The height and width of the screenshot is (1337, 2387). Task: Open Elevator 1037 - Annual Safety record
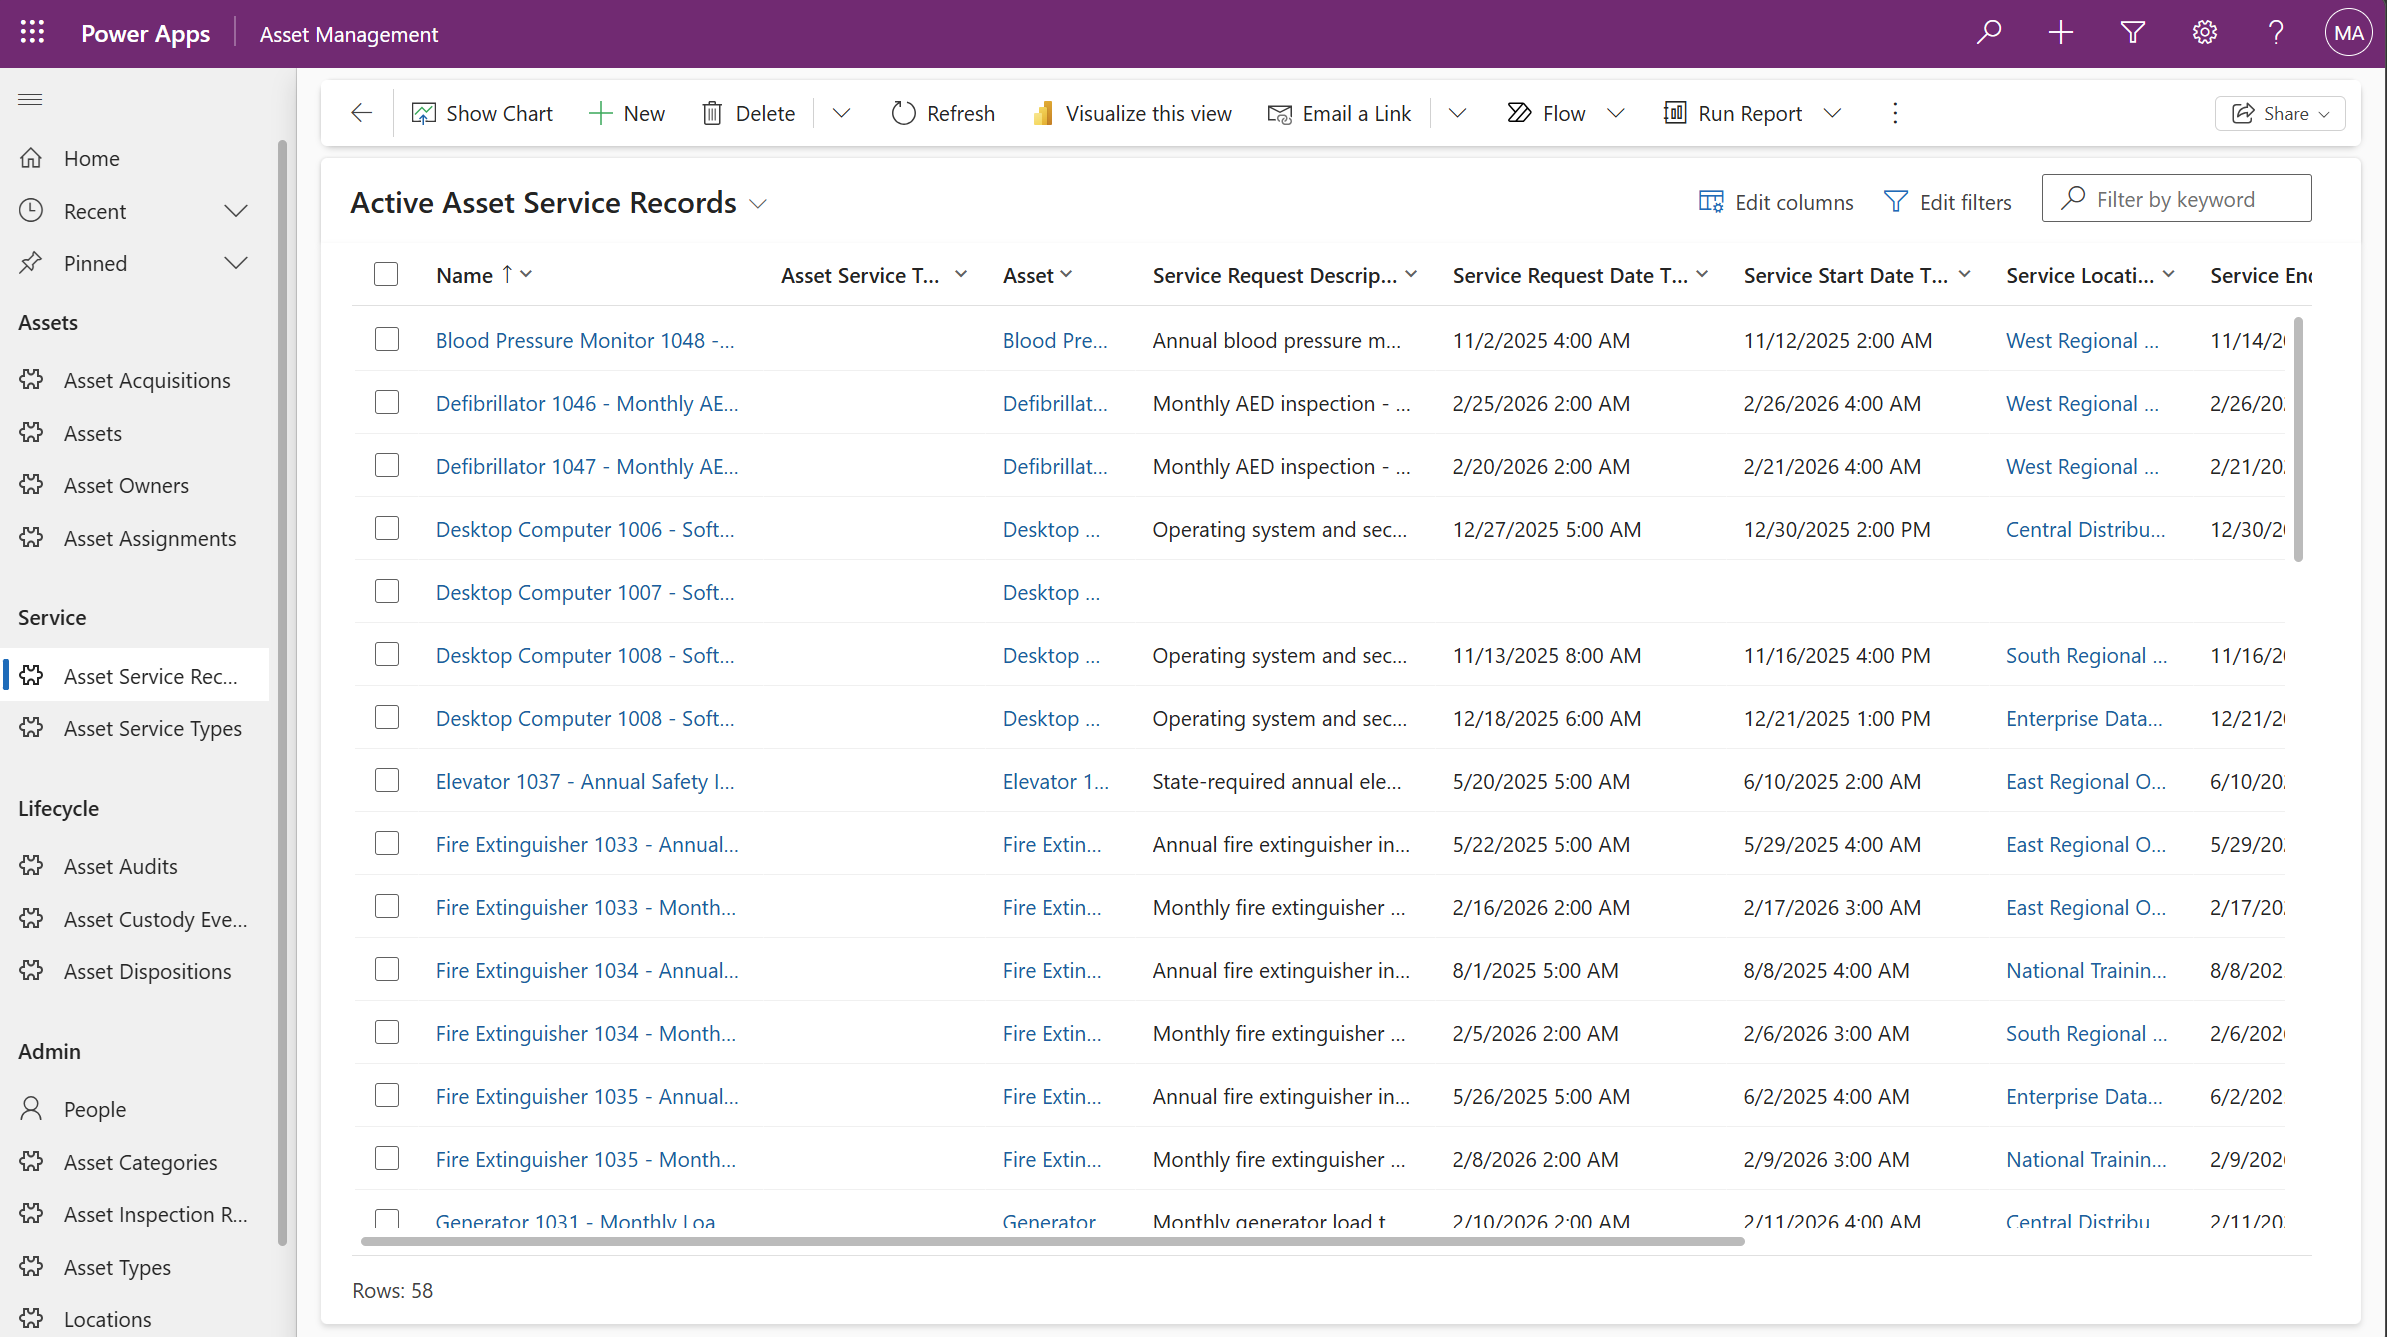pyautogui.click(x=585, y=781)
